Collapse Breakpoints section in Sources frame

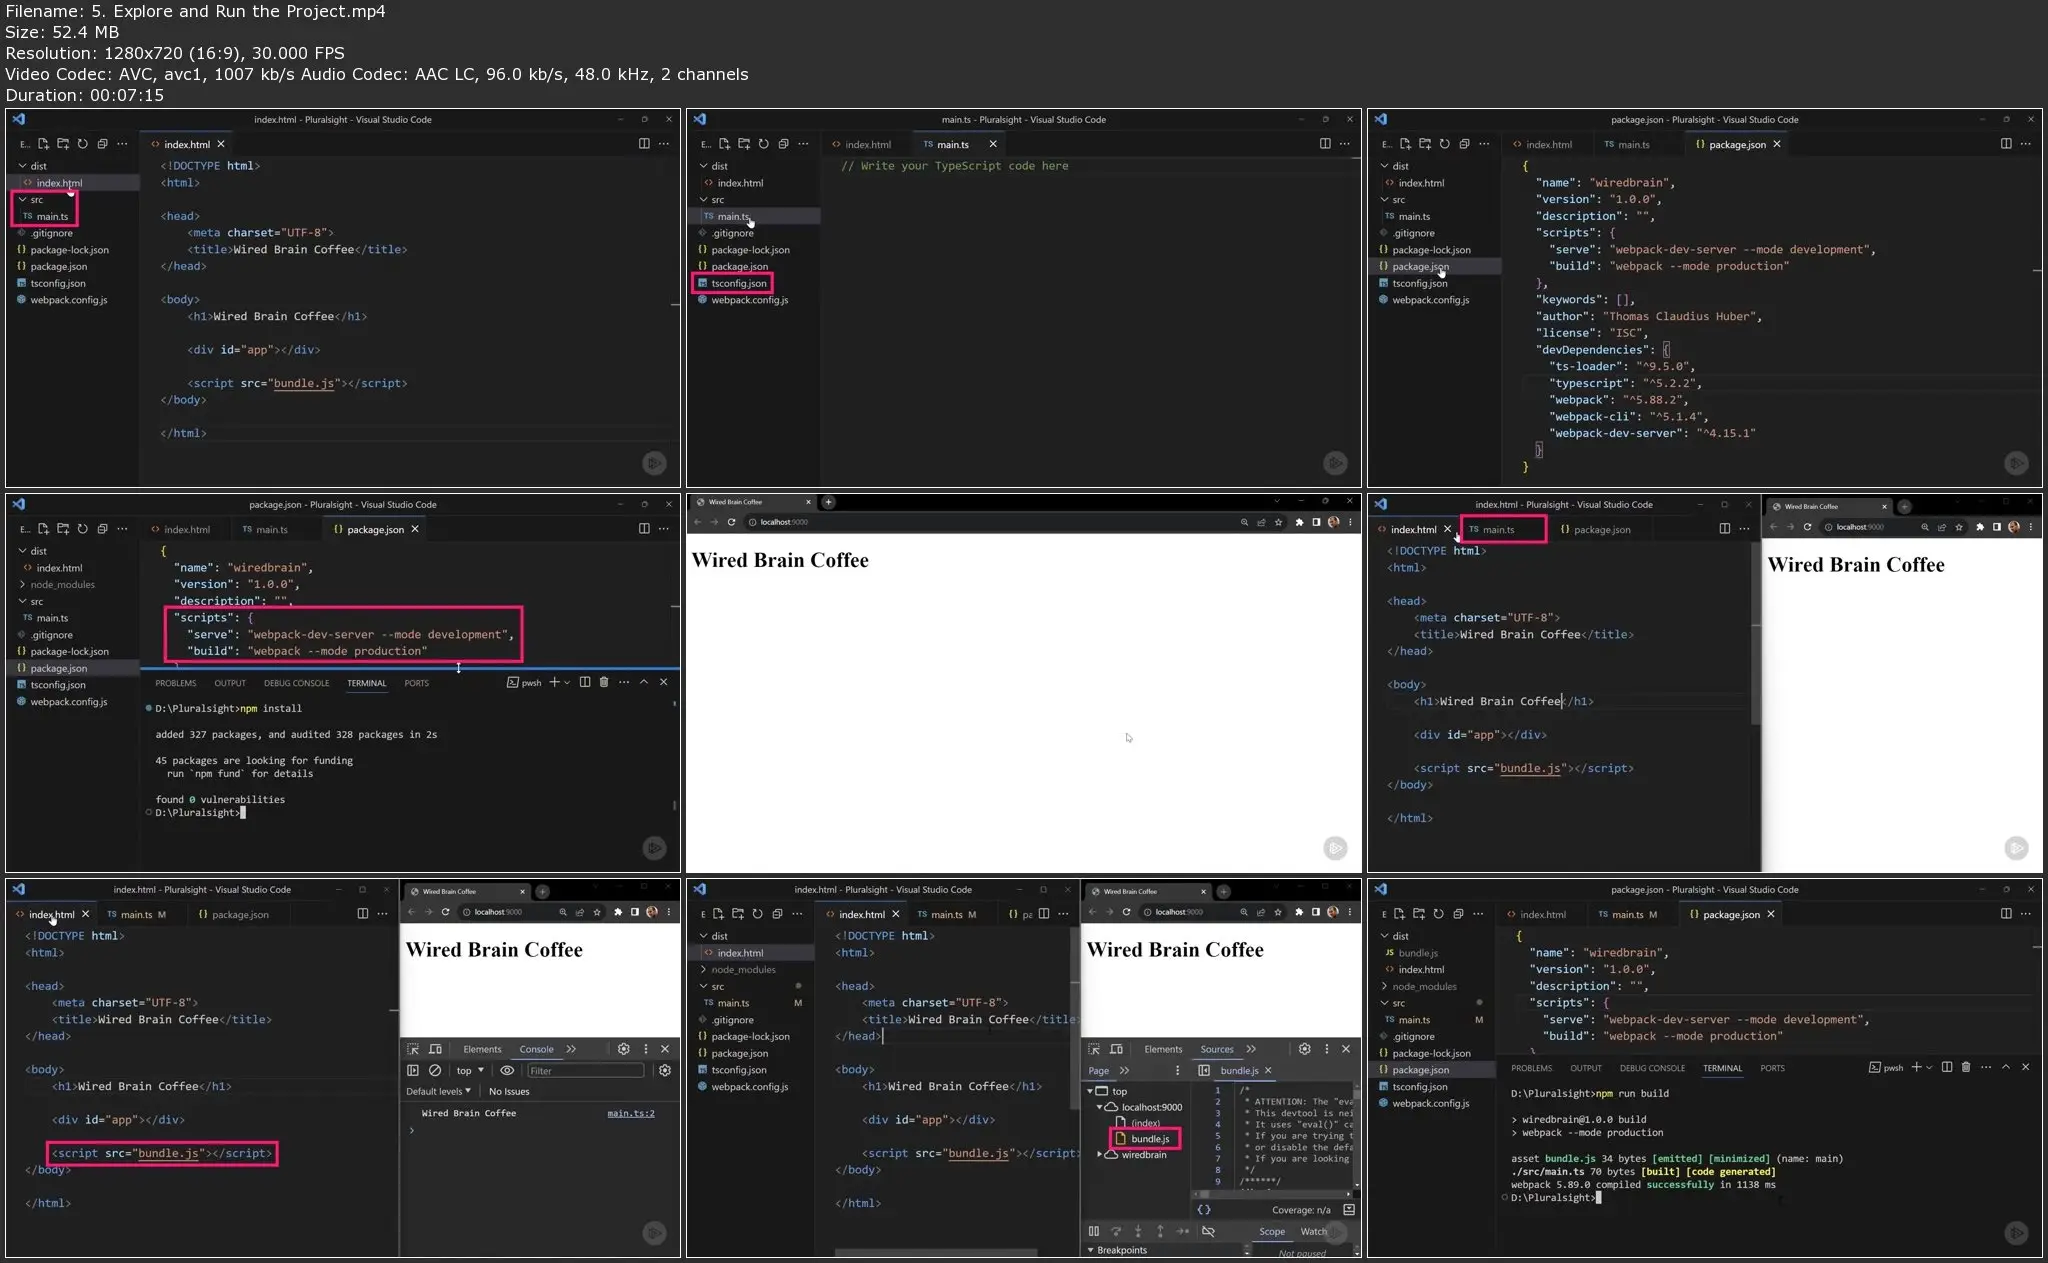1091,1250
